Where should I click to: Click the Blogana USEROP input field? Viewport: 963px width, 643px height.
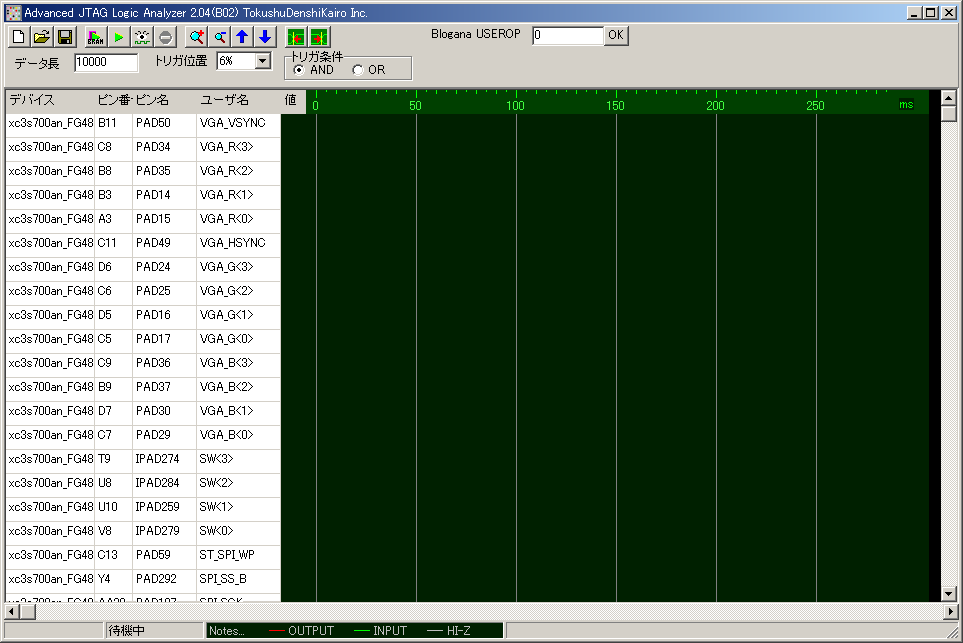[567, 35]
